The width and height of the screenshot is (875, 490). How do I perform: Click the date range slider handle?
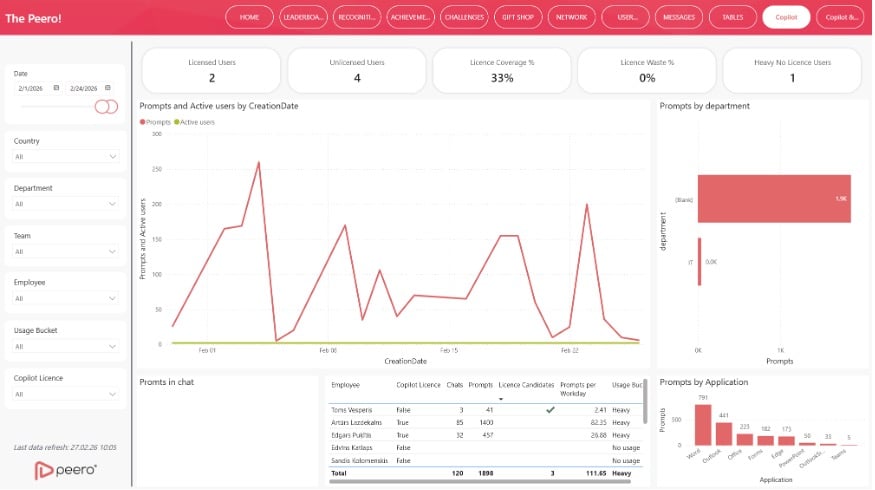coord(103,106)
